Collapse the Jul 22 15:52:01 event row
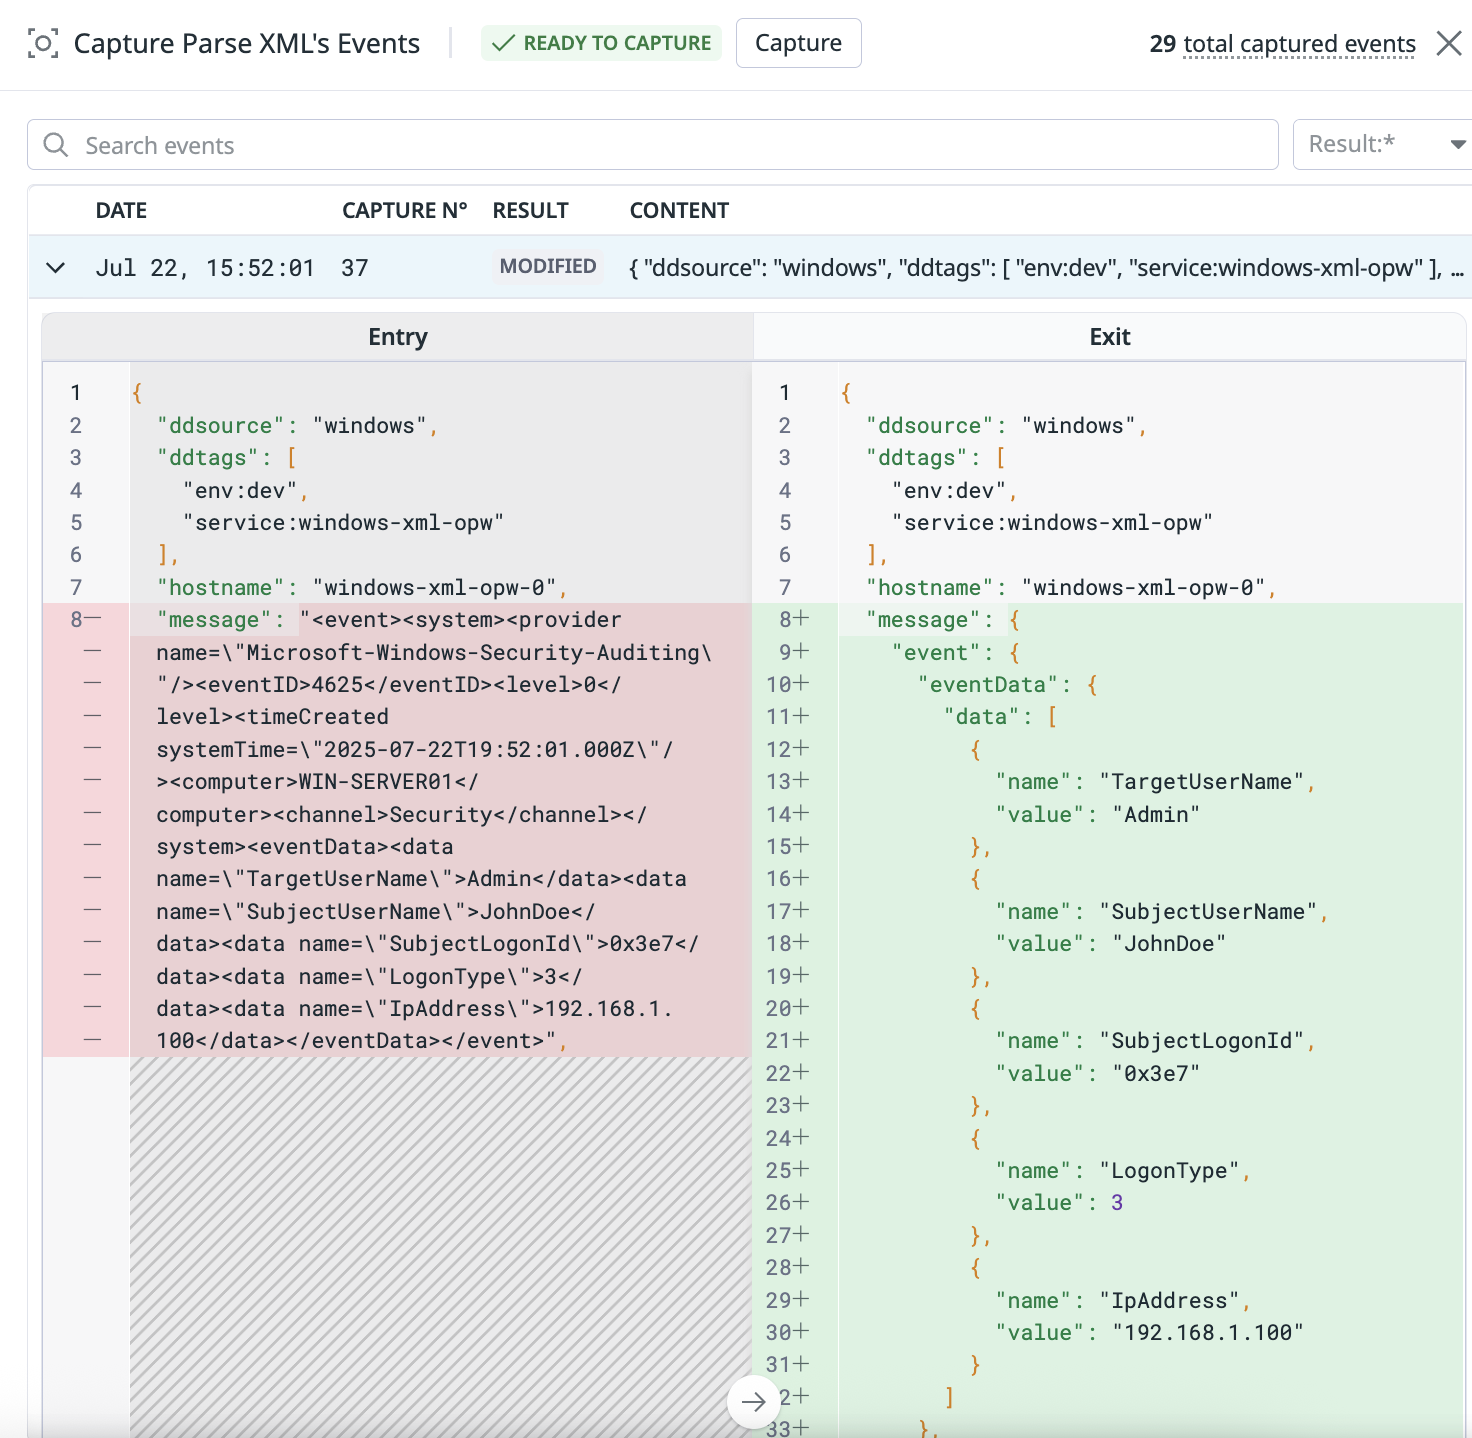The width and height of the screenshot is (1472, 1438). click(56, 268)
